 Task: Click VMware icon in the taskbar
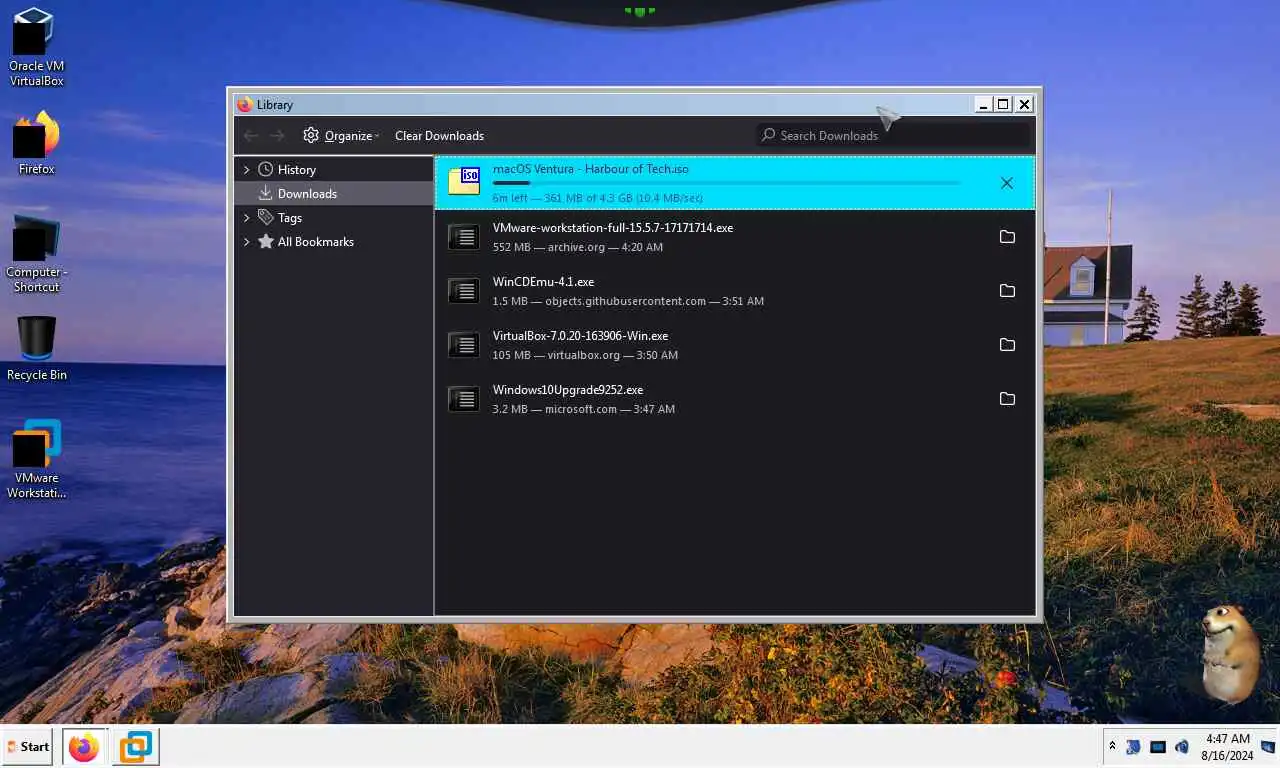135,747
